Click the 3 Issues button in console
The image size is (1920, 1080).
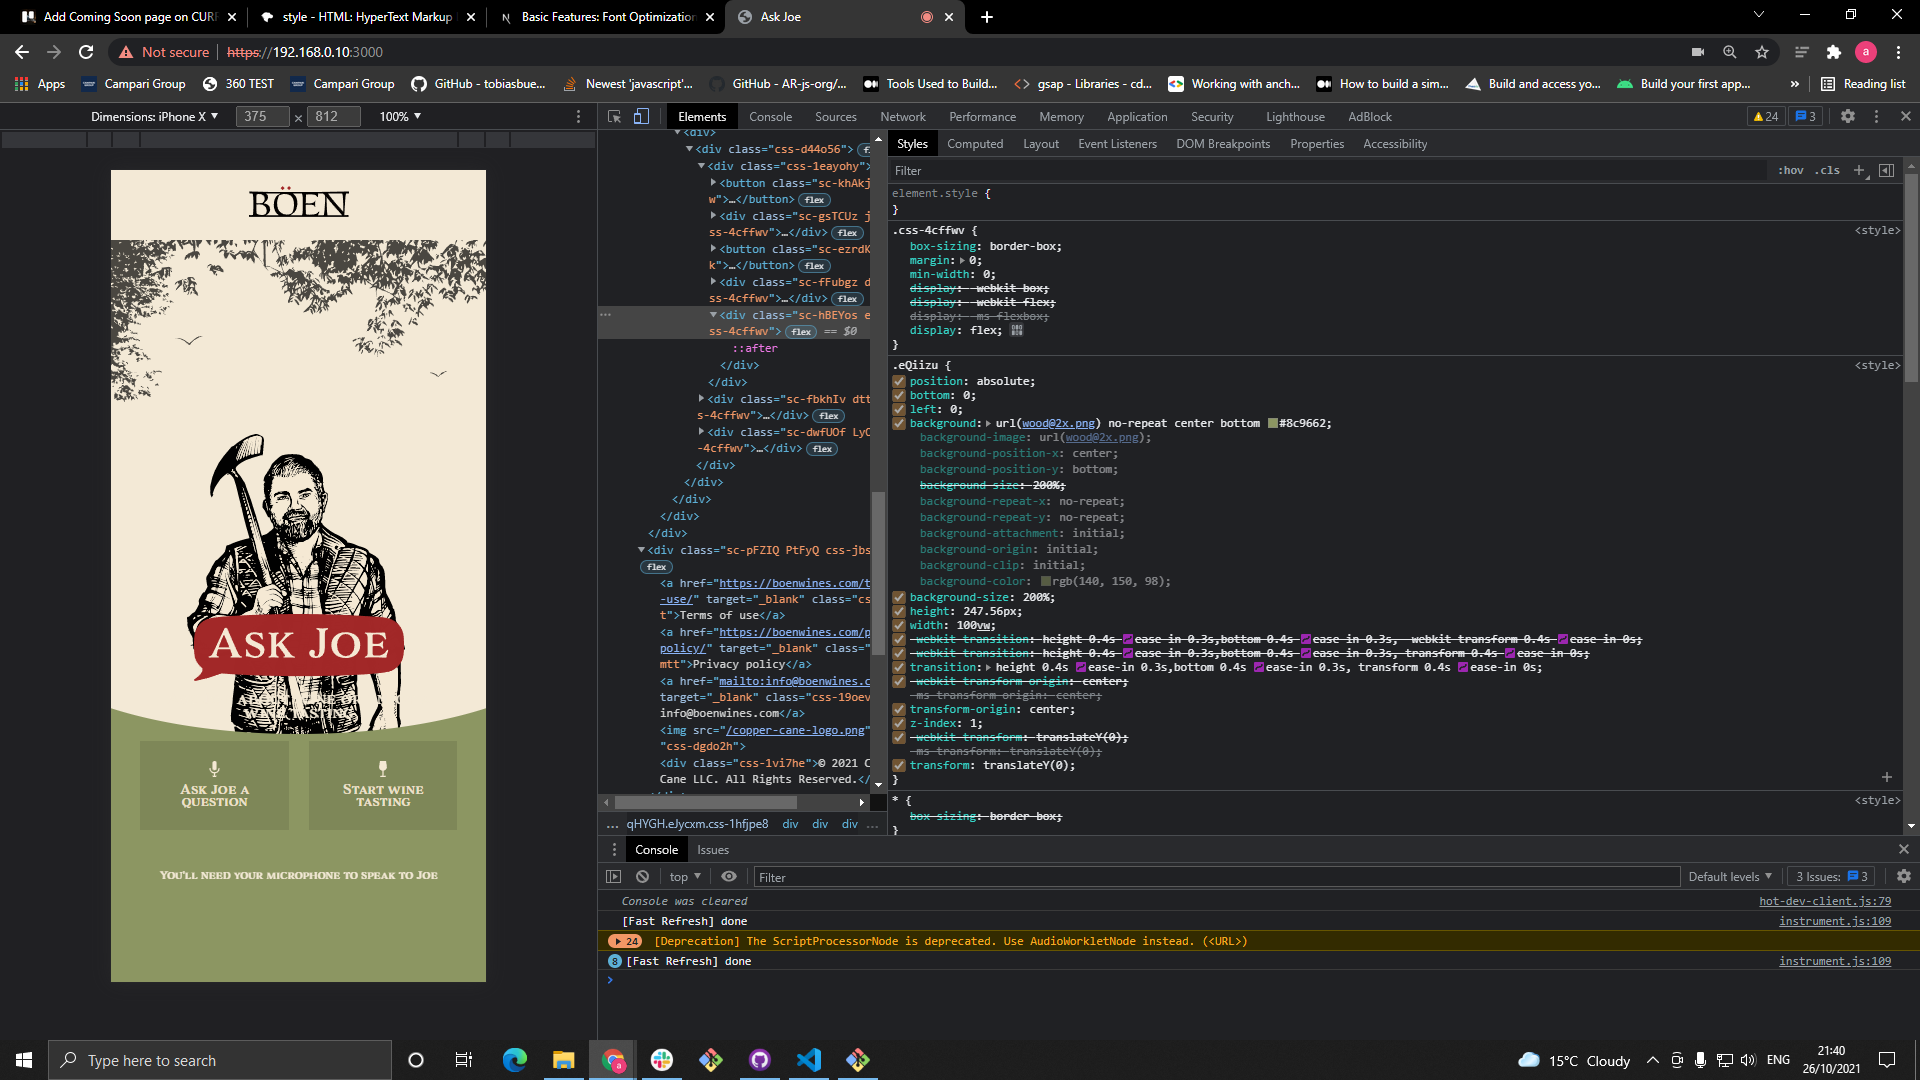tap(1831, 877)
